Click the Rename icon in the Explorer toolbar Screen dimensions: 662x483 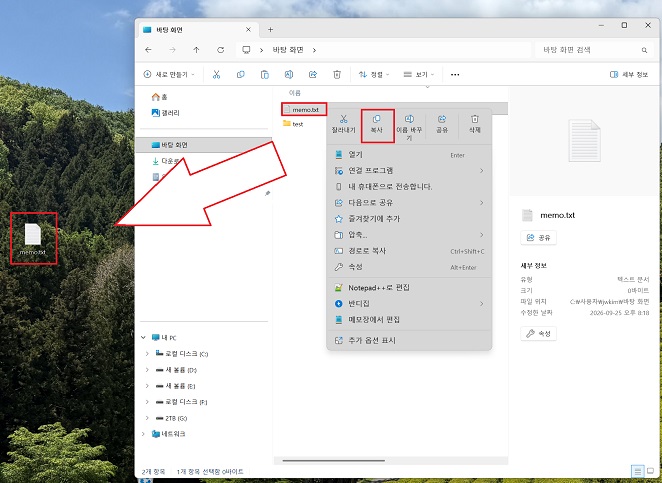[x=289, y=75]
